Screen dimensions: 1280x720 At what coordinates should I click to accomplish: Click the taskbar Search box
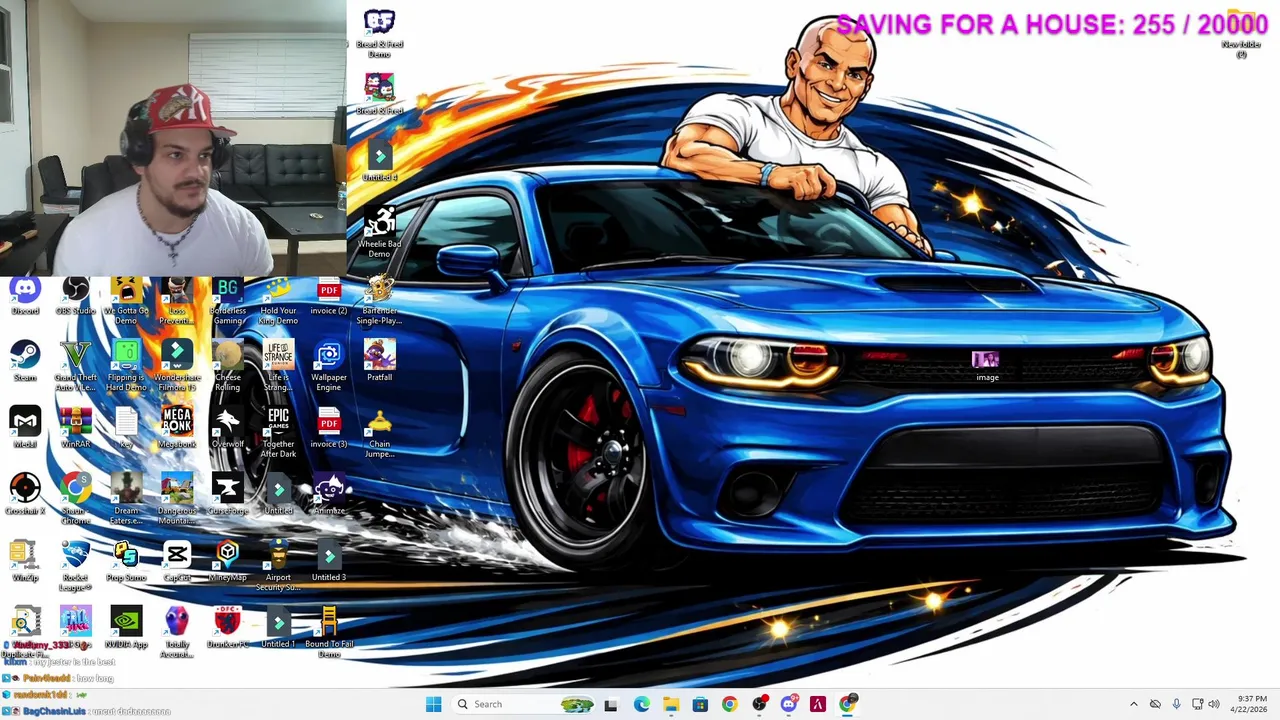(525, 704)
